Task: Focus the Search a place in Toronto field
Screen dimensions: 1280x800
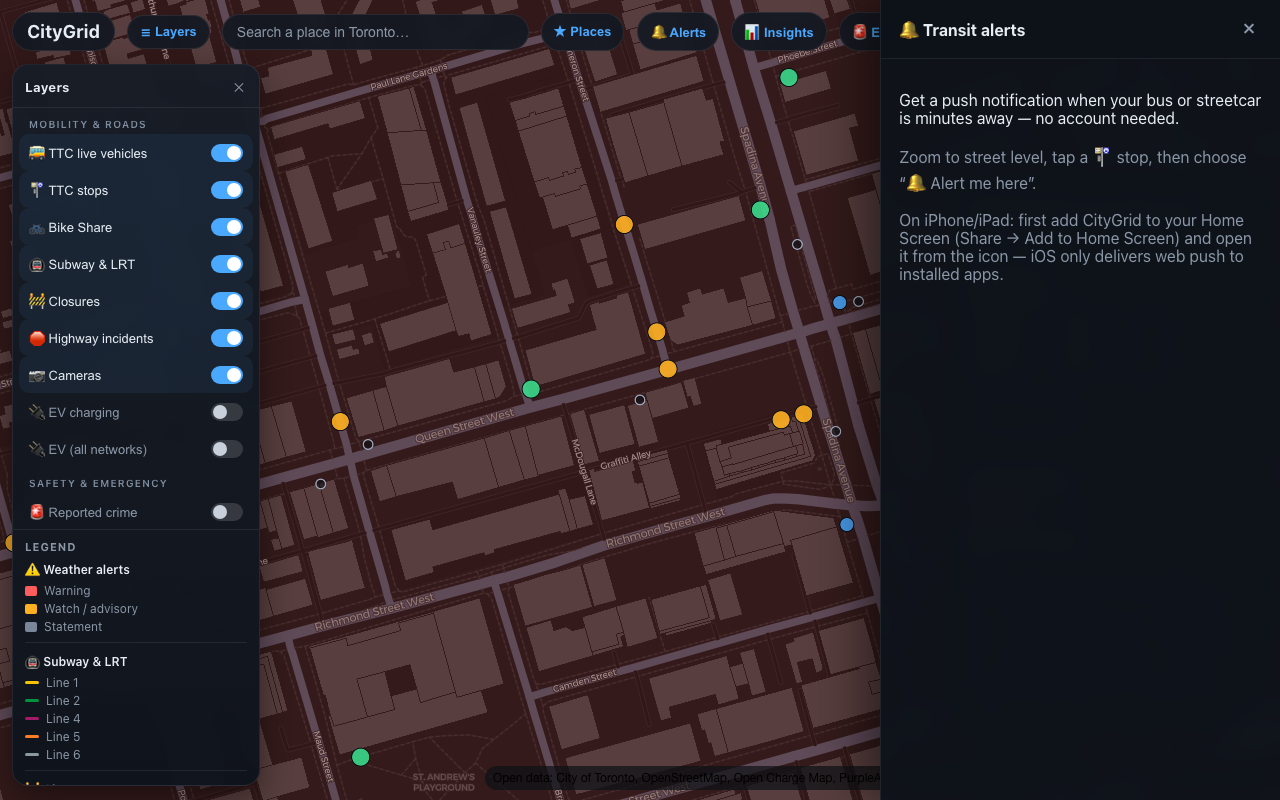Action: (375, 32)
